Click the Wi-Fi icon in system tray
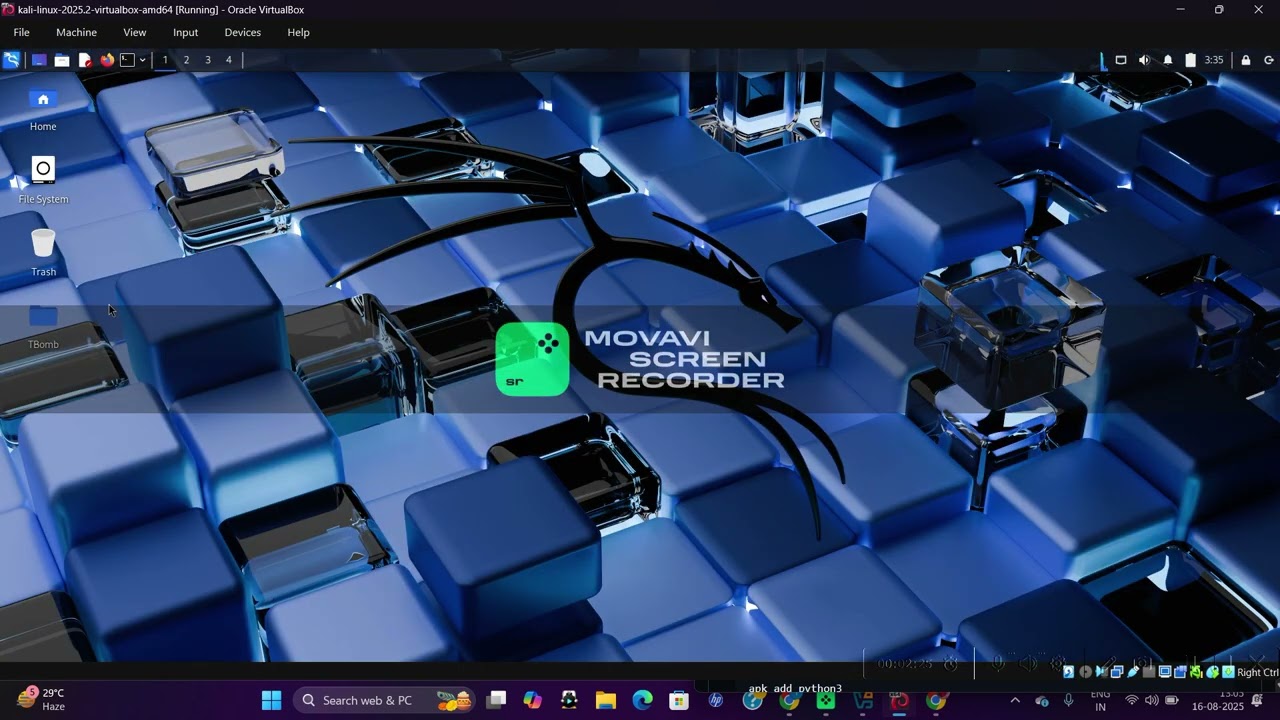 tap(1132, 700)
